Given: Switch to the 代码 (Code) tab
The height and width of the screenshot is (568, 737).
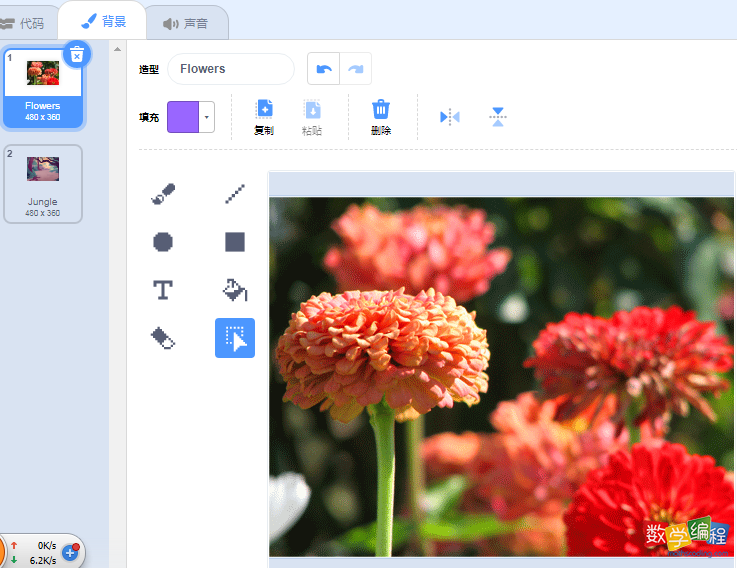Looking at the screenshot, I should (25, 23).
